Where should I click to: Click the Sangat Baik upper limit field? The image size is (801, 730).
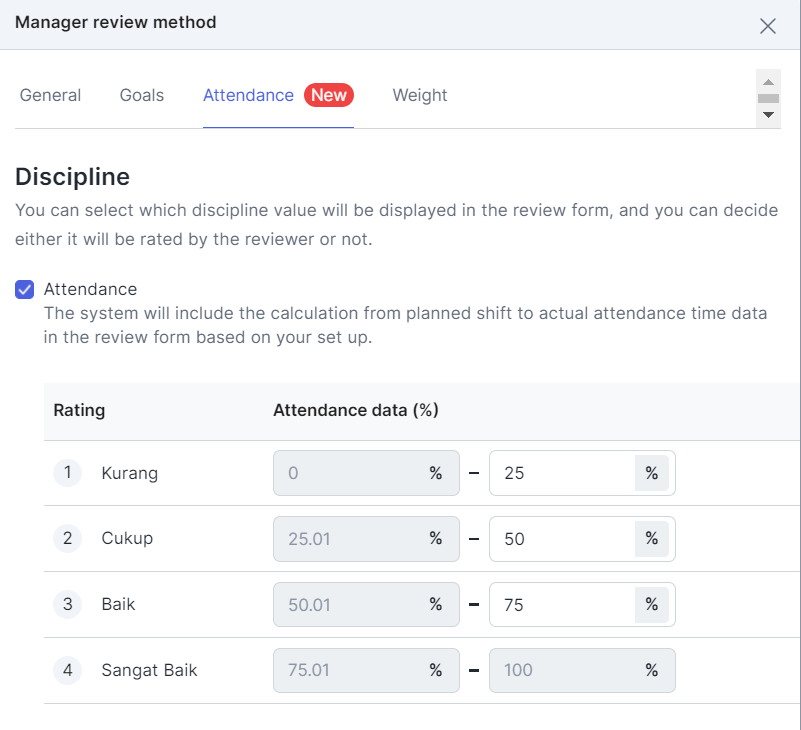[560, 671]
